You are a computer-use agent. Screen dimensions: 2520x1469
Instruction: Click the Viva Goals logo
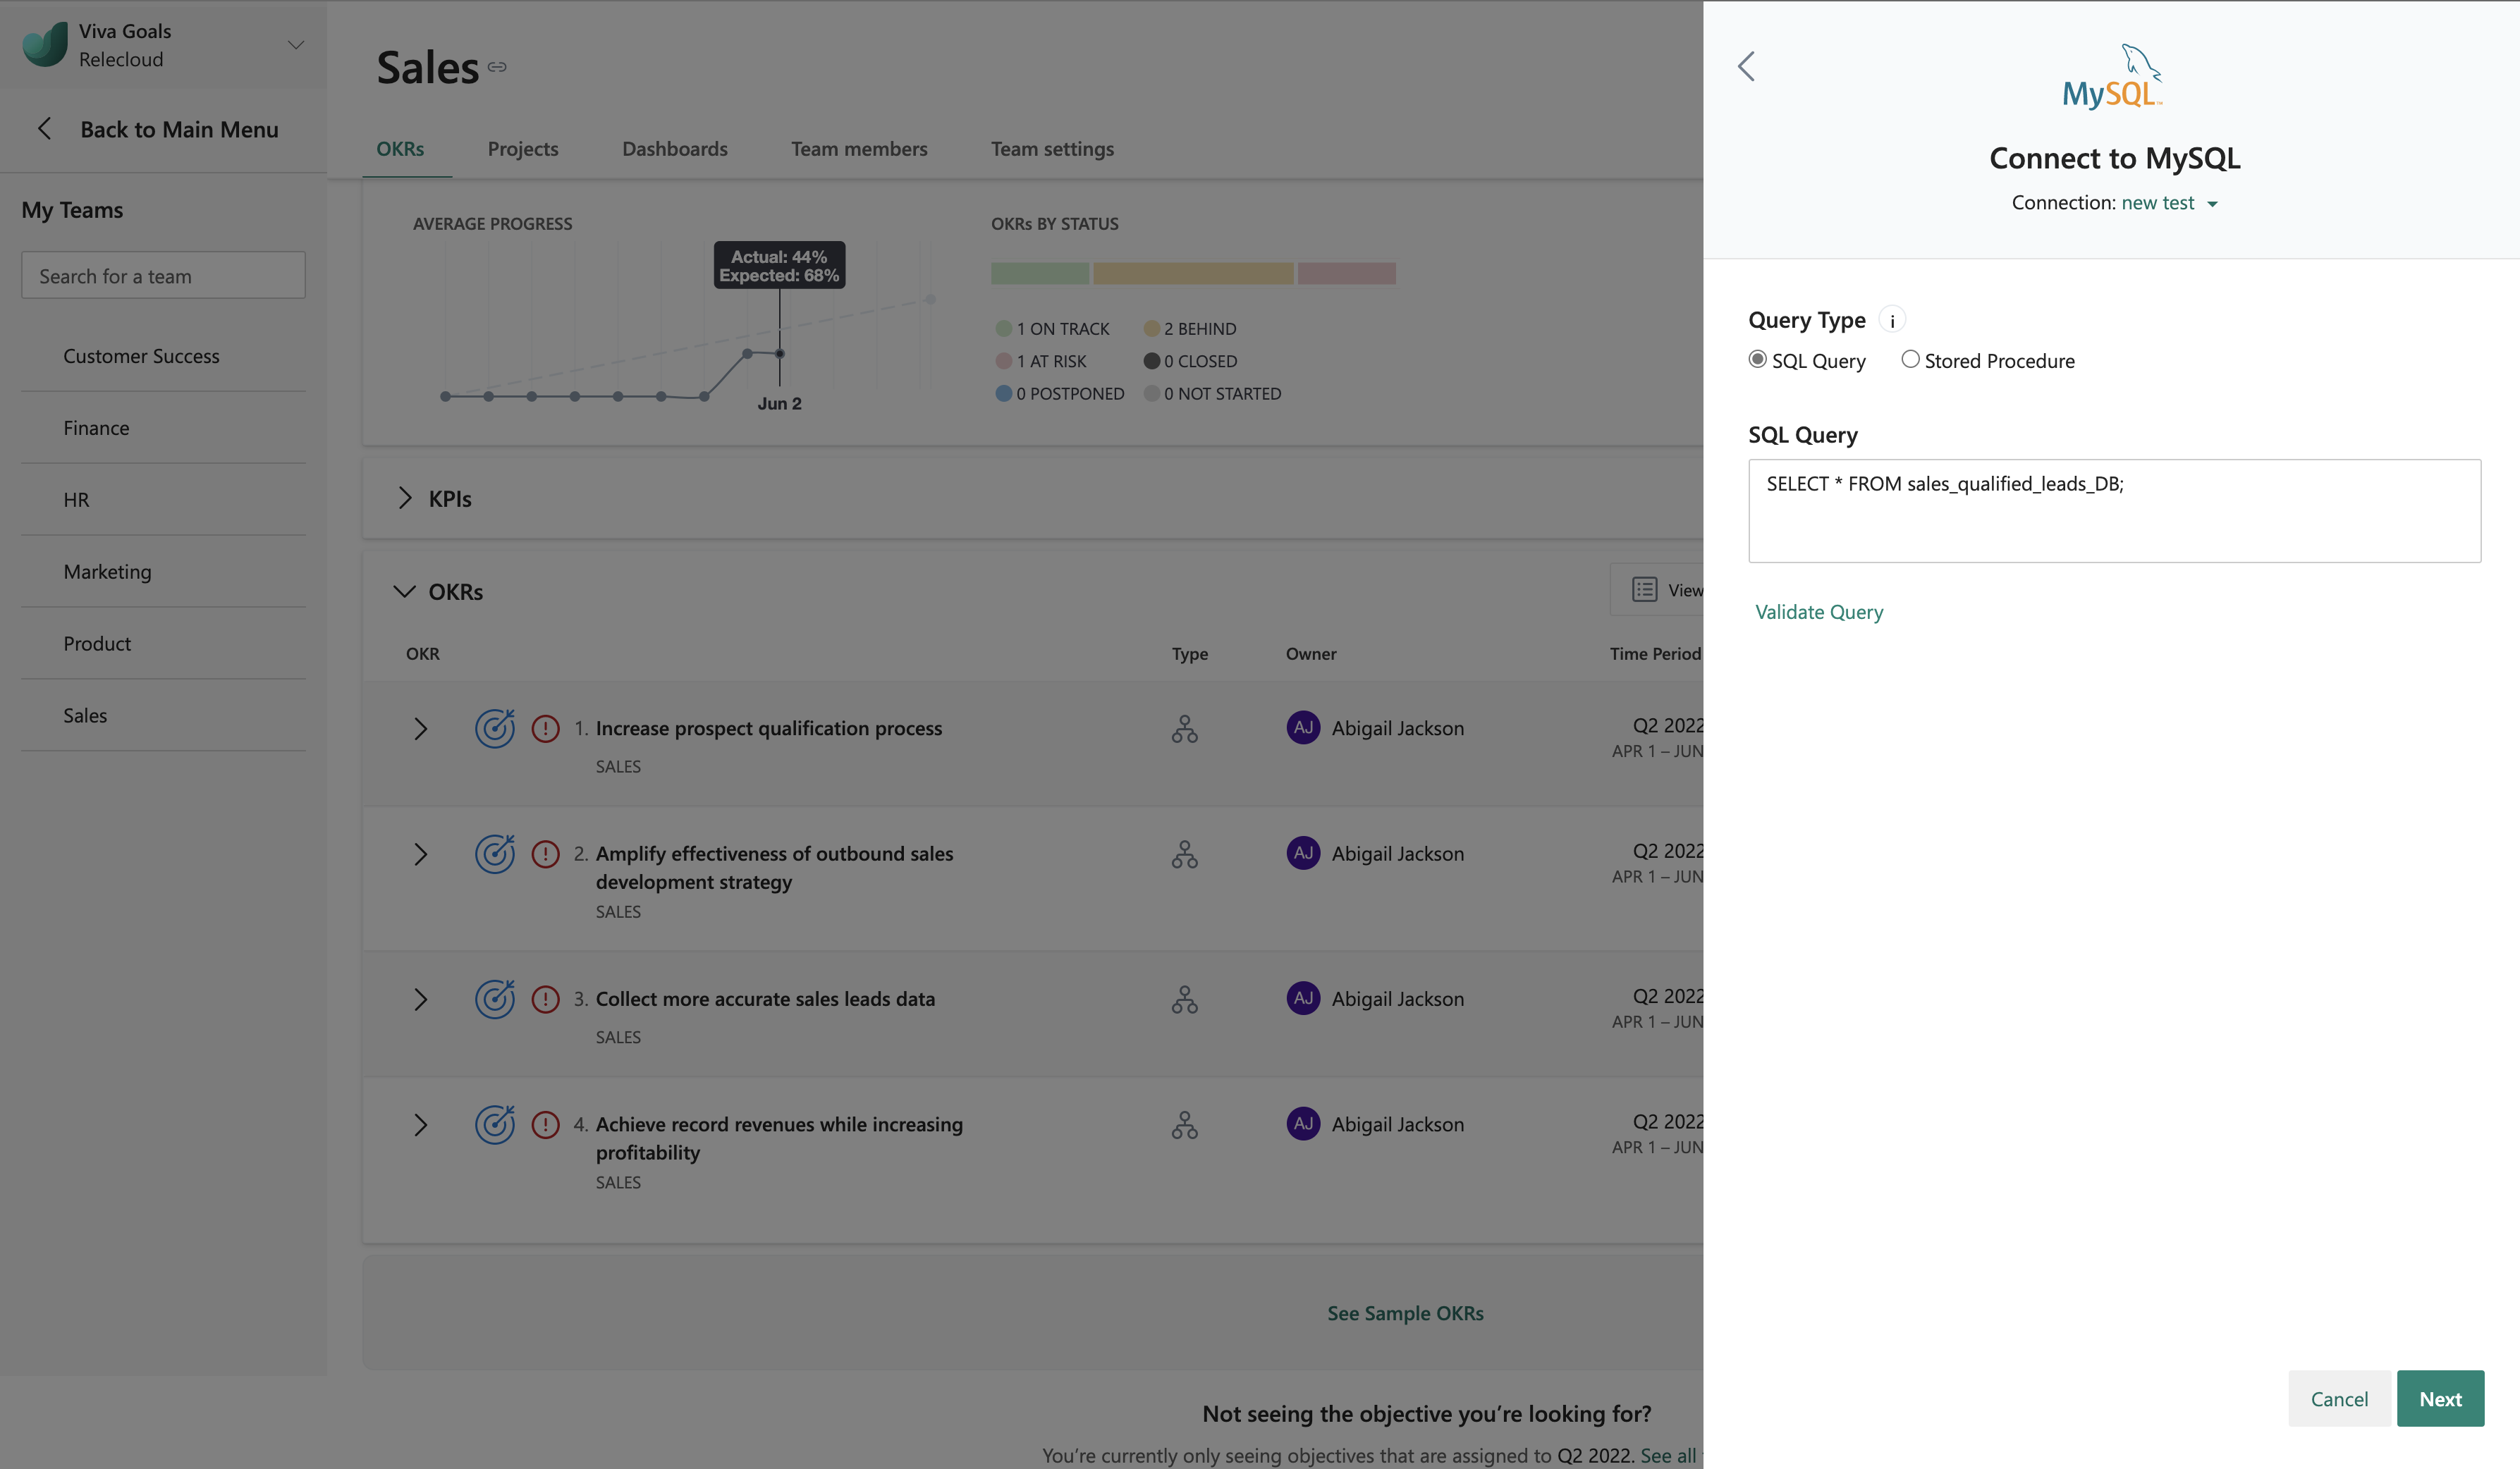(45, 44)
